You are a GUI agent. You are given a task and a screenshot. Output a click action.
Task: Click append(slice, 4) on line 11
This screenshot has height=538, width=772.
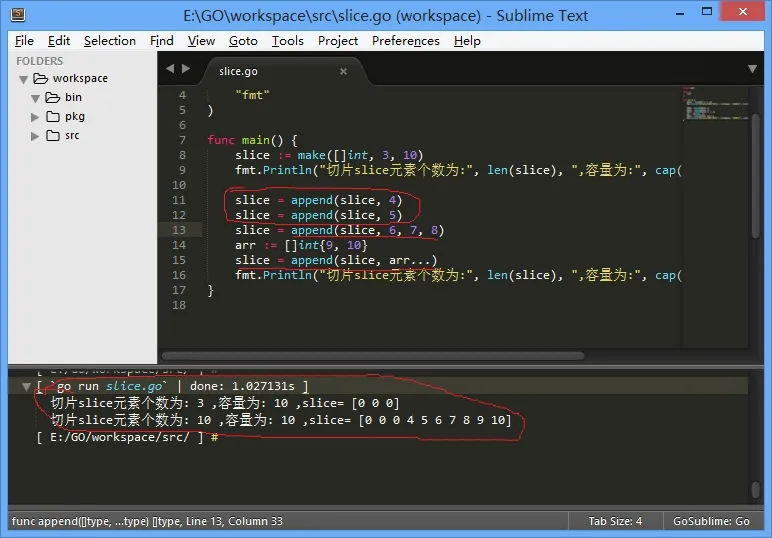346,200
